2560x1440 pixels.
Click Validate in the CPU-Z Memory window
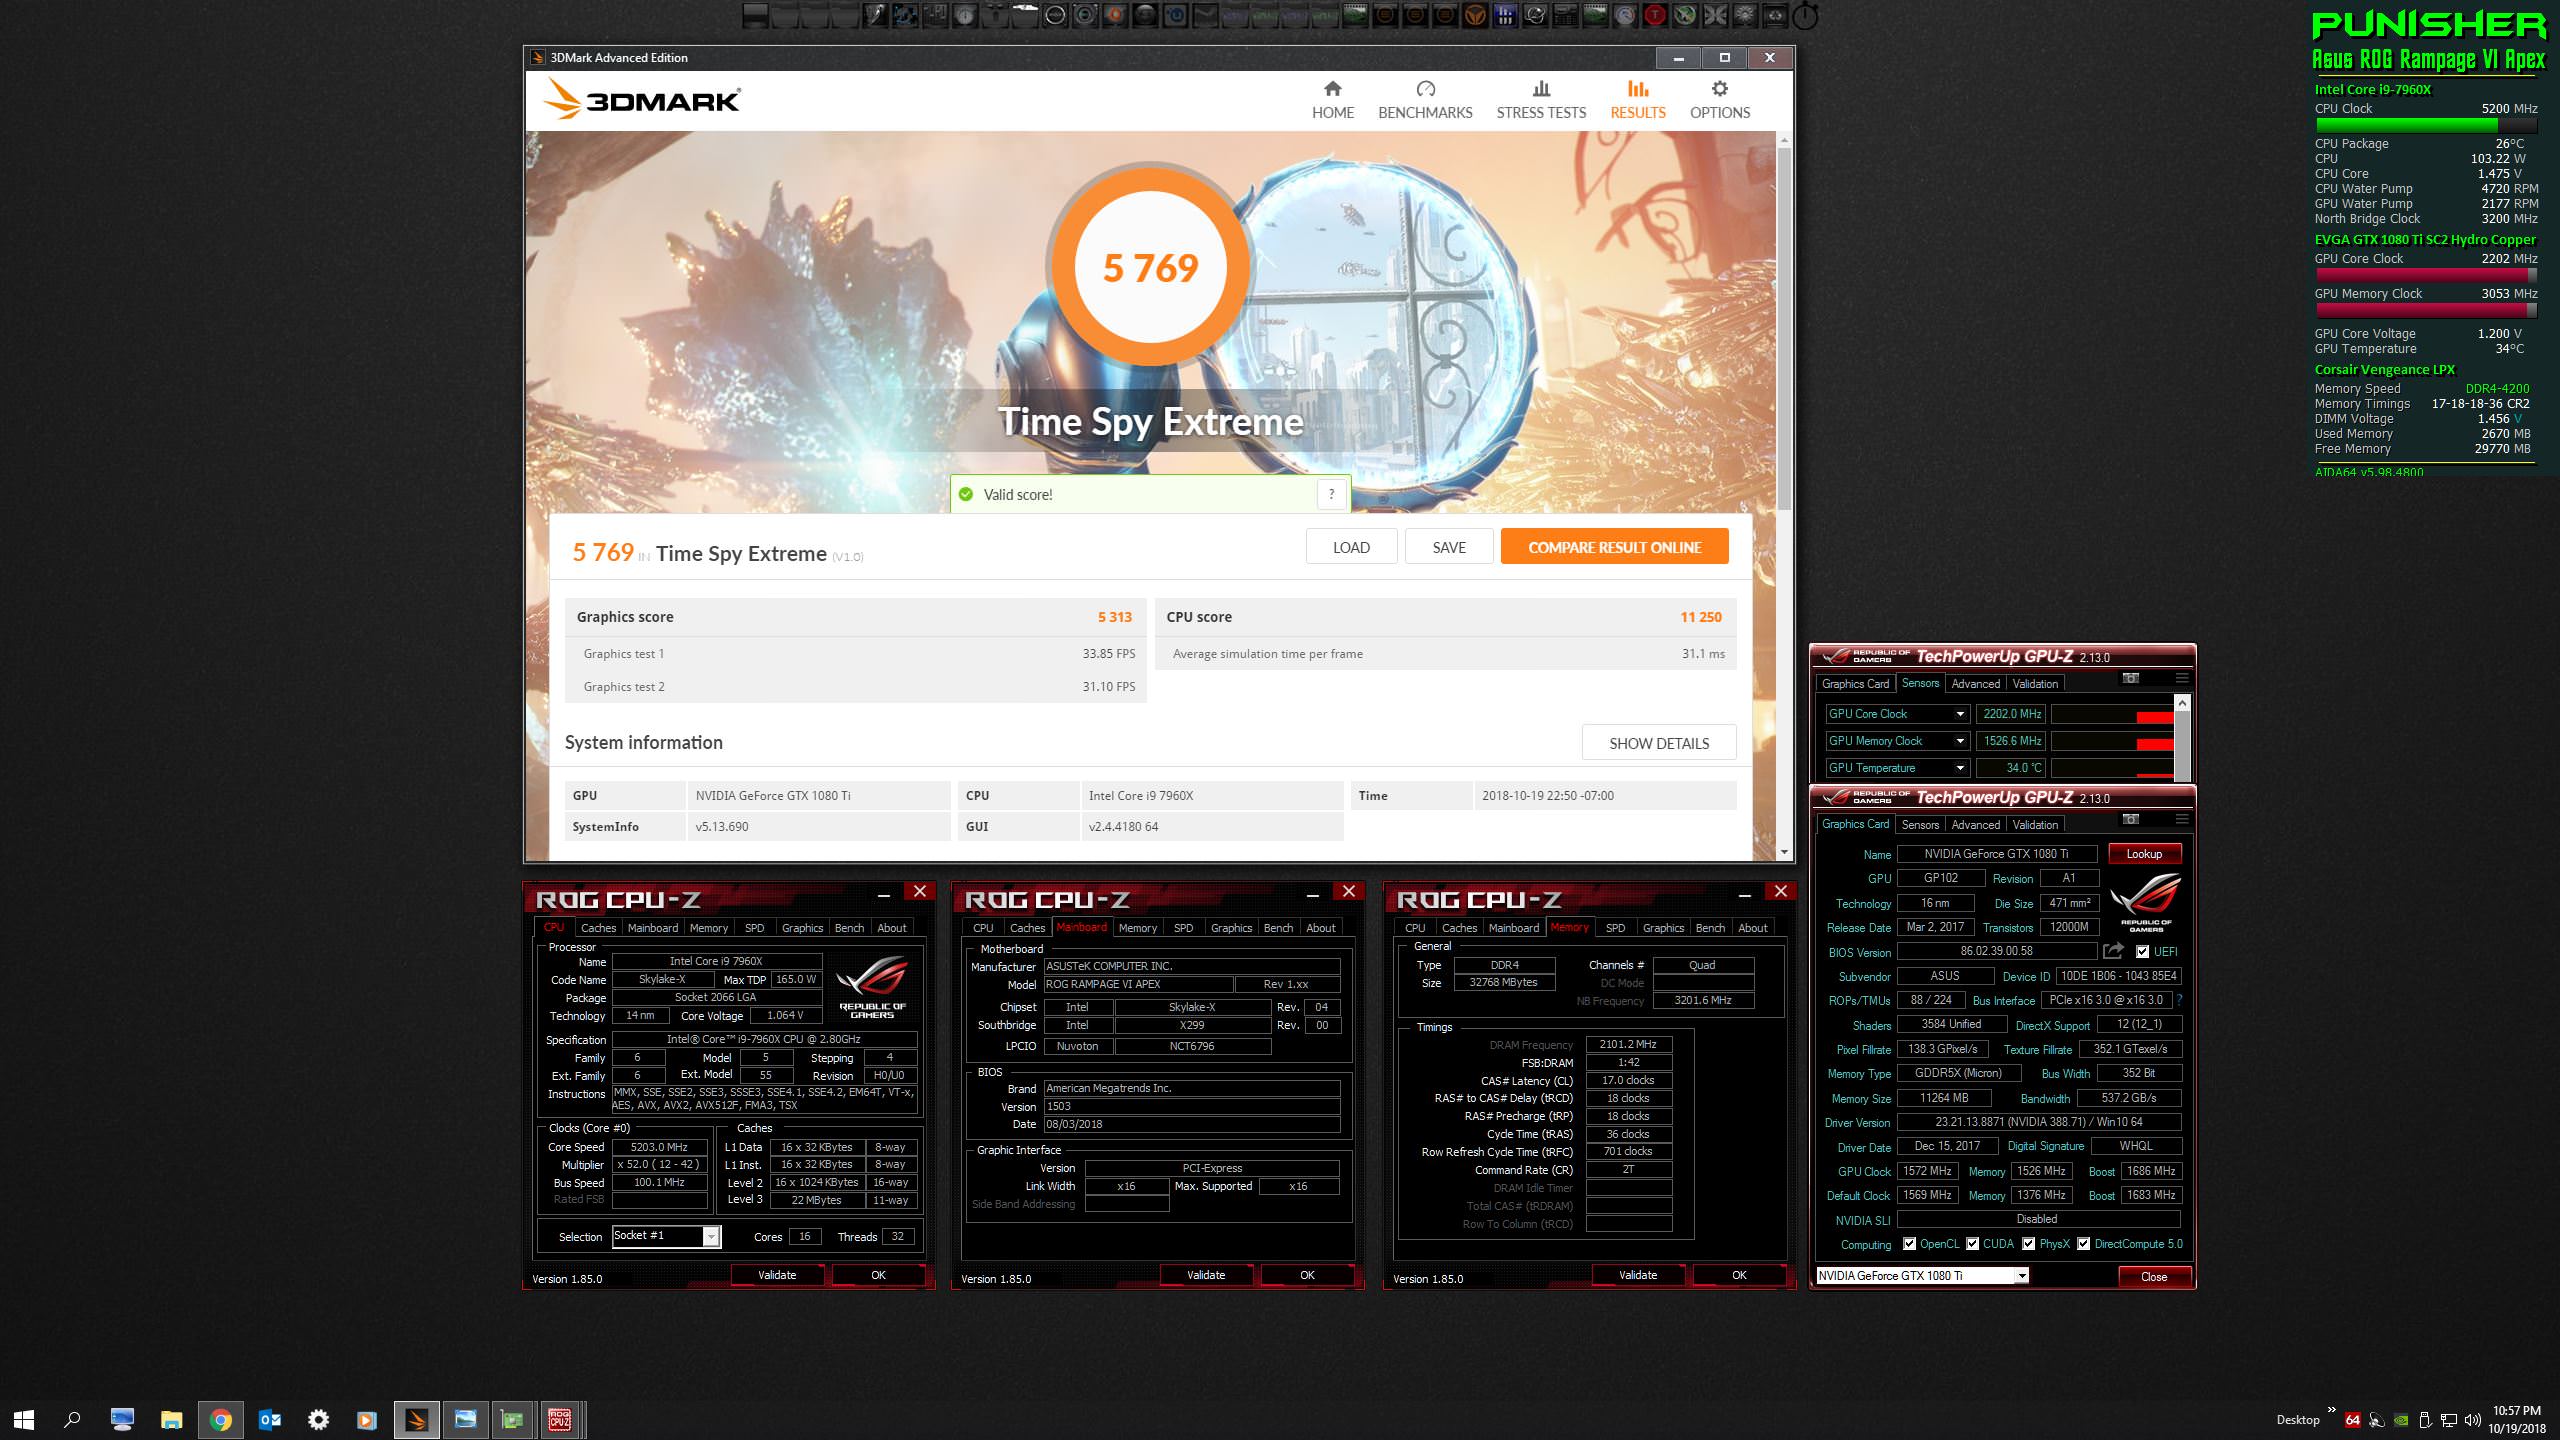click(x=1638, y=1275)
